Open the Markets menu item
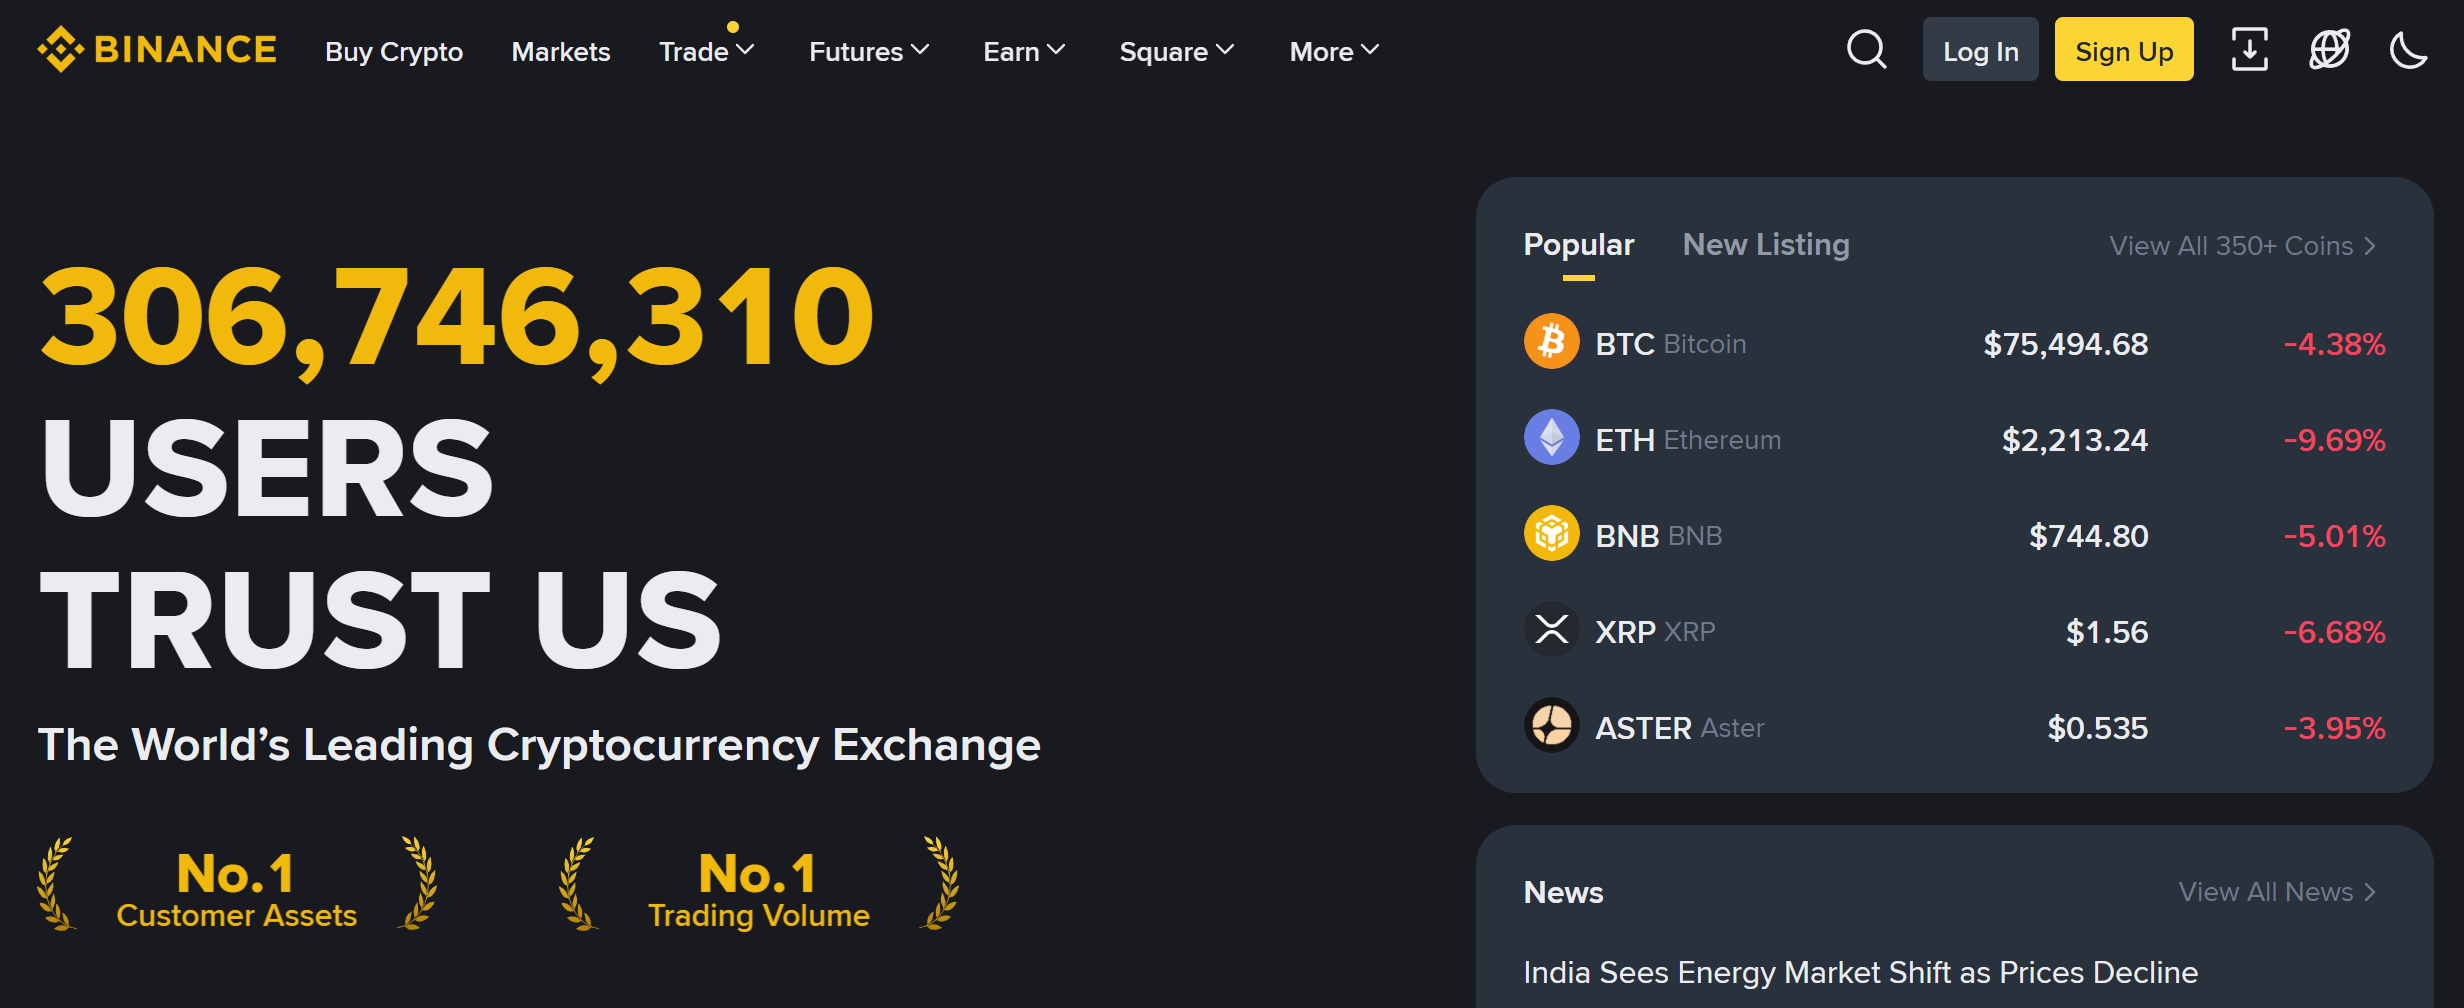 pyautogui.click(x=561, y=51)
